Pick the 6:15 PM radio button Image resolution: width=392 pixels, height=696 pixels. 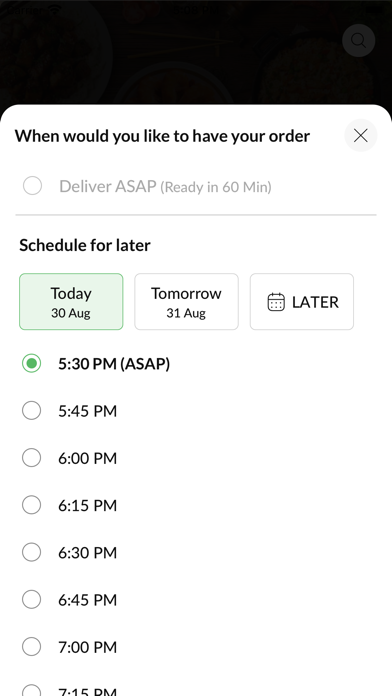32,505
